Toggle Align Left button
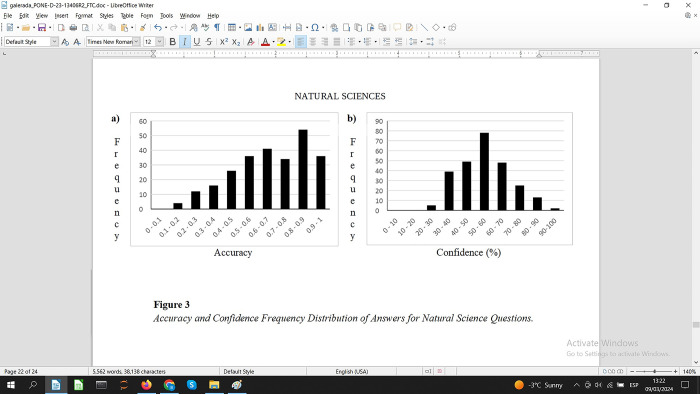 coord(300,41)
